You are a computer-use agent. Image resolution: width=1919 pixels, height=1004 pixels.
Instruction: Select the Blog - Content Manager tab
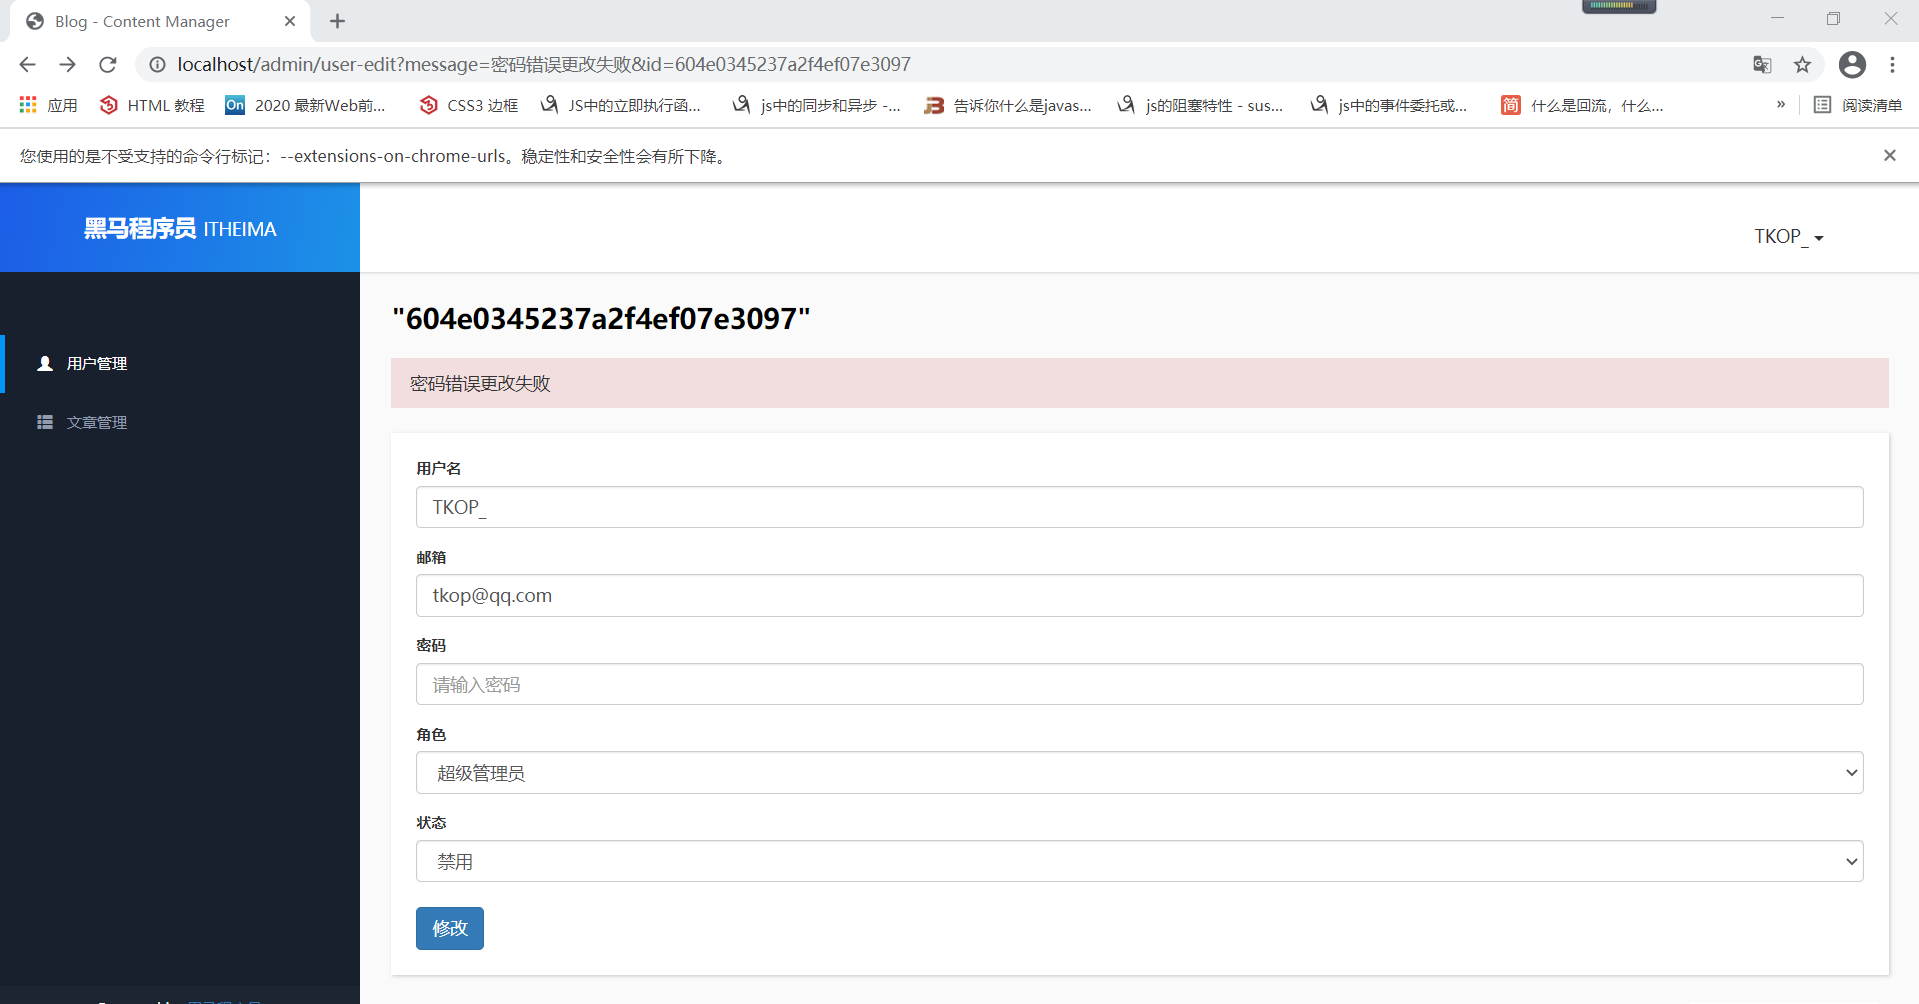pos(160,21)
